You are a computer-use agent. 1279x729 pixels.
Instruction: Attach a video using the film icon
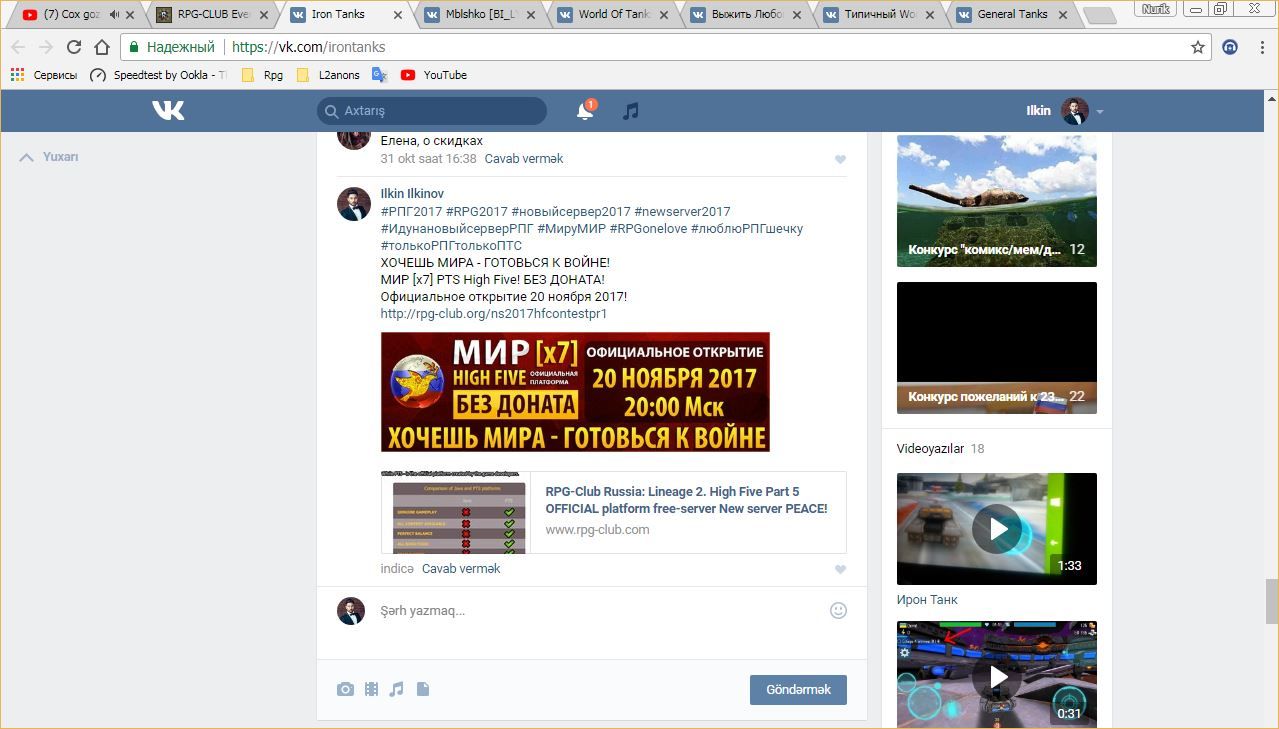371,689
